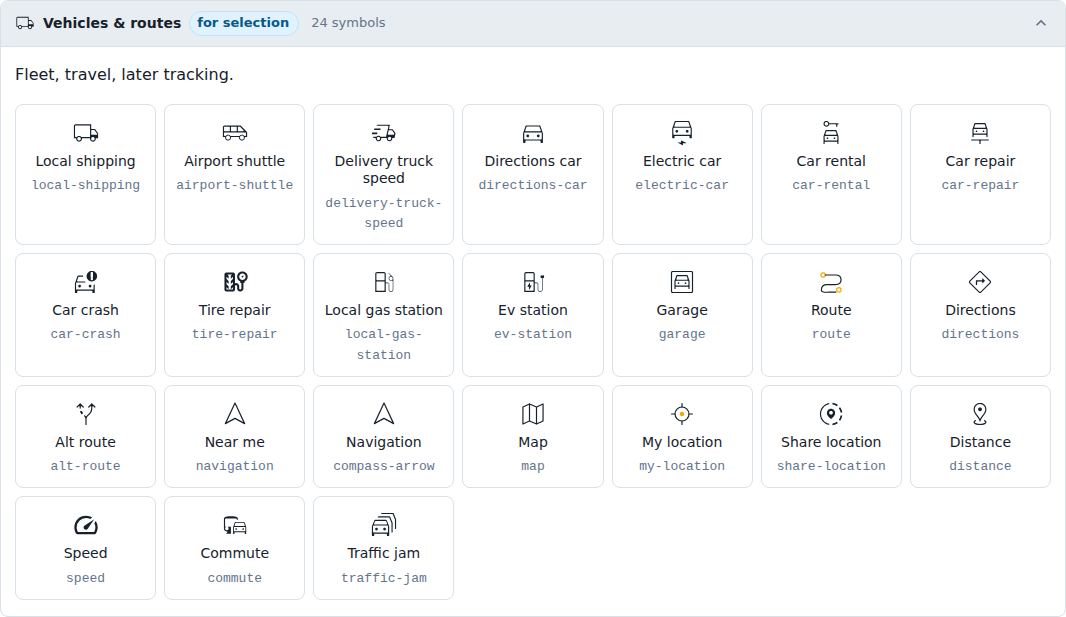
Task: Select the Directions car icon
Action: (533, 133)
